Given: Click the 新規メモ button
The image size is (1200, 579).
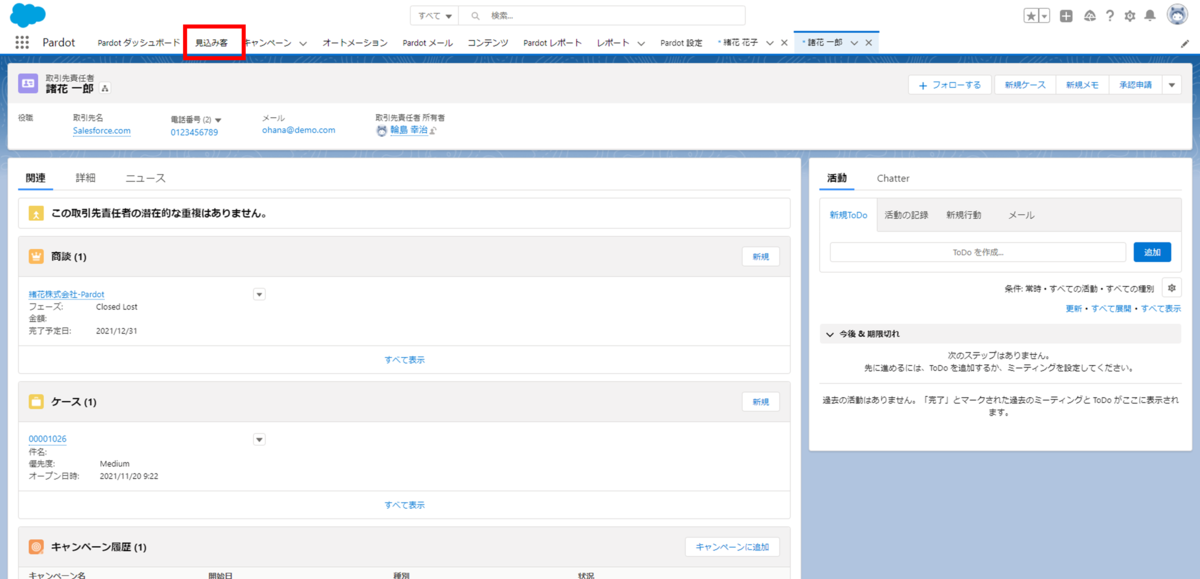Looking at the screenshot, I should pos(1082,85).
